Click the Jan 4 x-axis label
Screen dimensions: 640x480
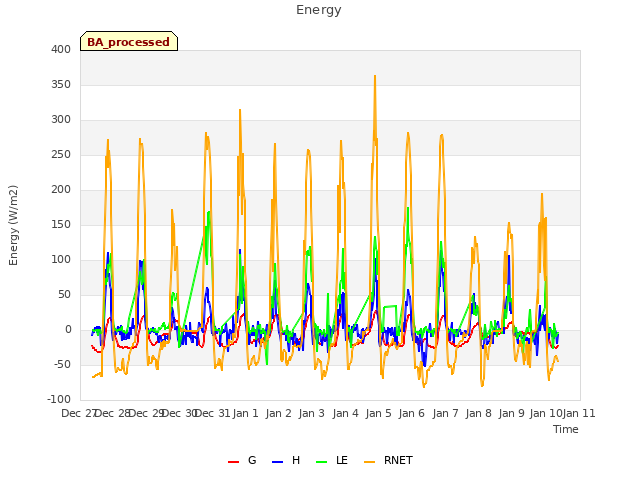[x=346, y=414]
